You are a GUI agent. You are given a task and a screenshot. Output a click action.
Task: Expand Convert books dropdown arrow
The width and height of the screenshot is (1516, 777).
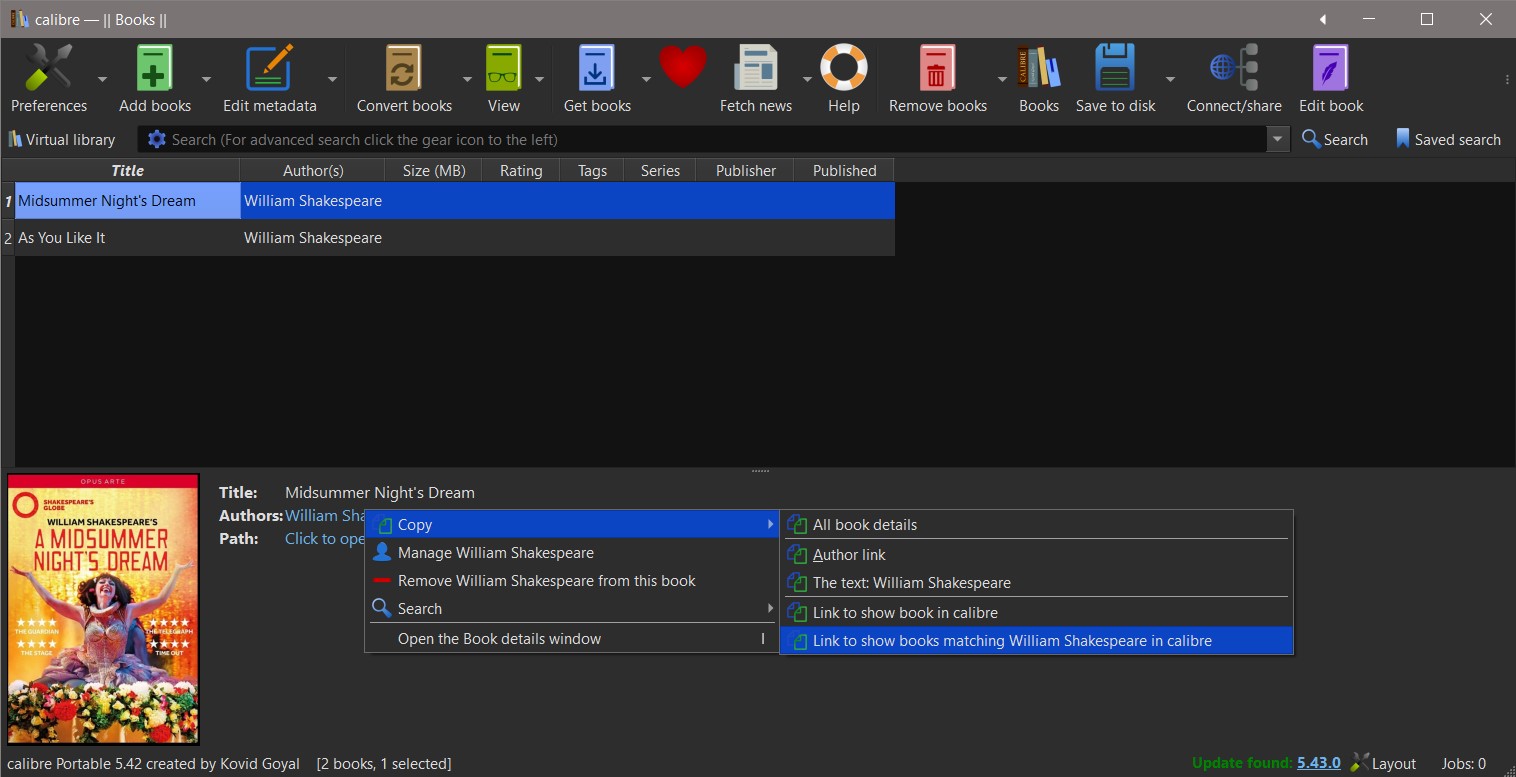point(467,79)
